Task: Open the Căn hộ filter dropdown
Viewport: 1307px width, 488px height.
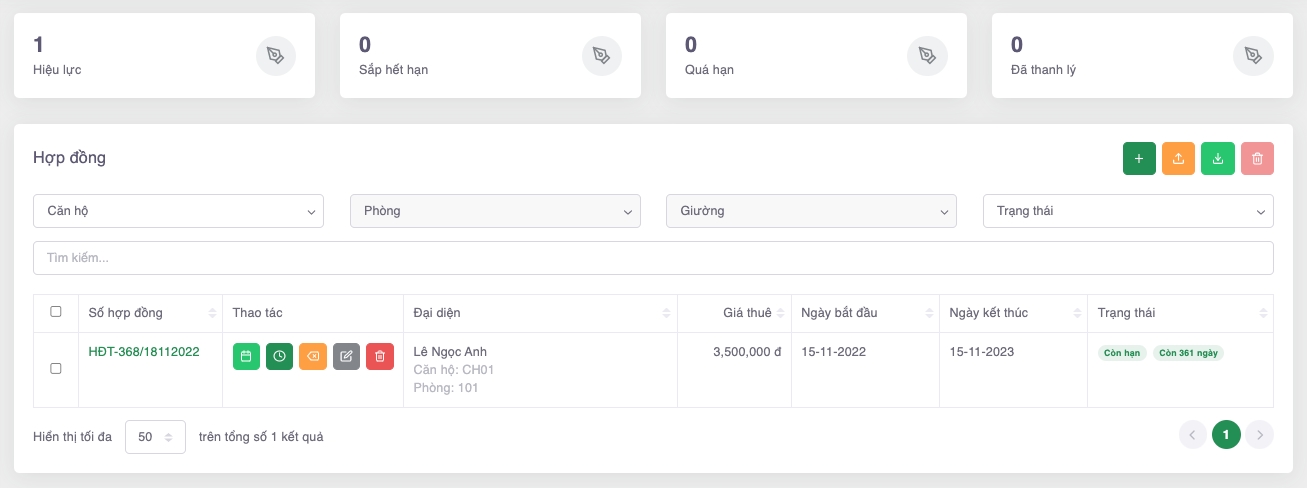Action: click(178, 211)
